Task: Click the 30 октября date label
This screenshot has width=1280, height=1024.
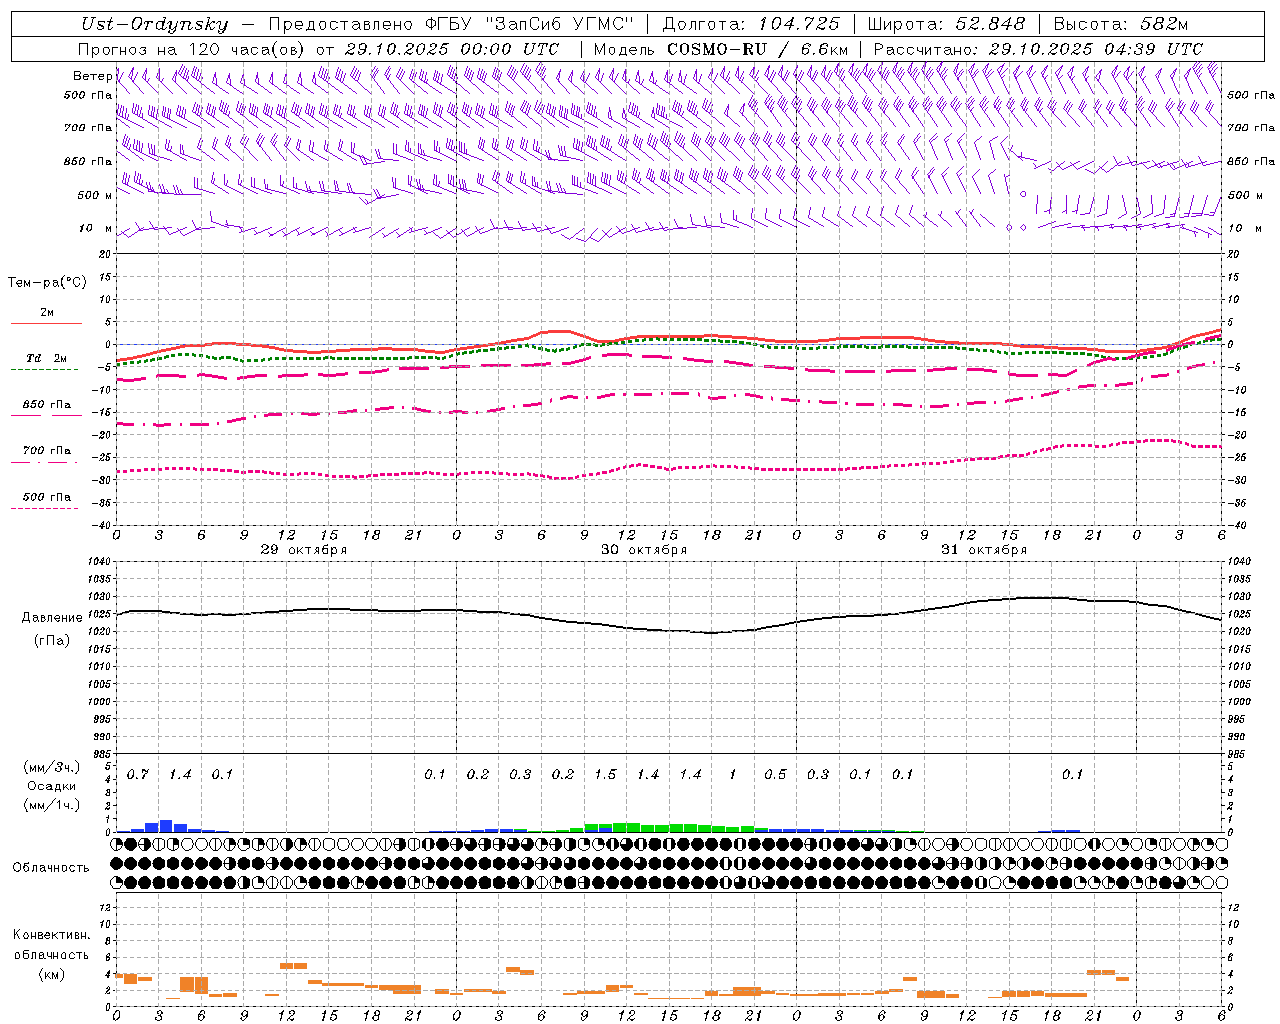Action: tap(644, 550)
